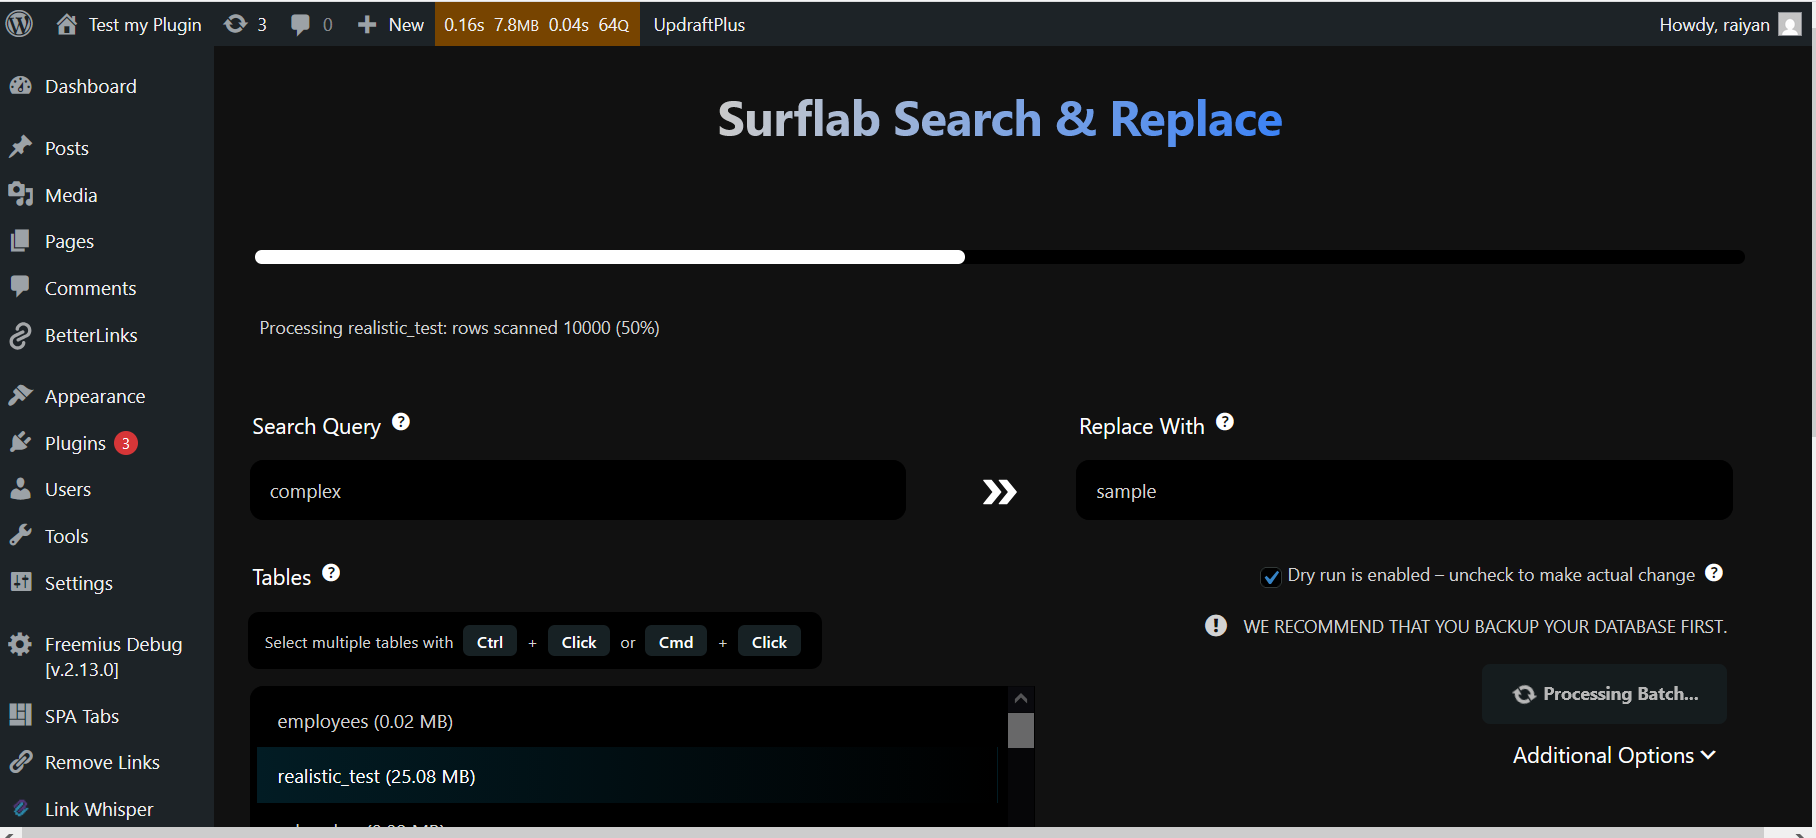Click the Dashboard gauge icon
The width and height of the screenshot is (1816, 838).
click(21, 86)
